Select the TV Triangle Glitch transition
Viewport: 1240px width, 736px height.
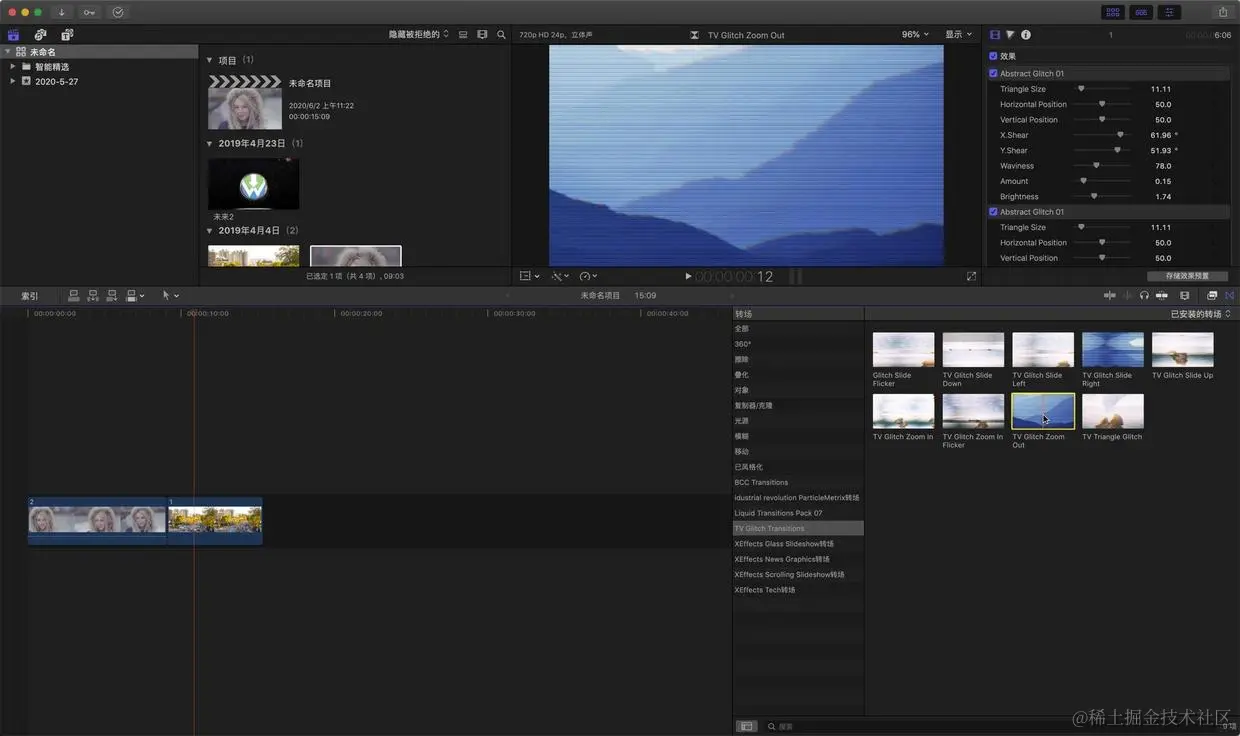1113,411
